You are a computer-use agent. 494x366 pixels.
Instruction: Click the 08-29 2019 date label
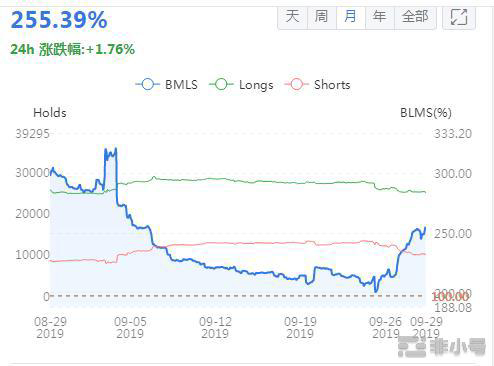[x=50, y=328]
